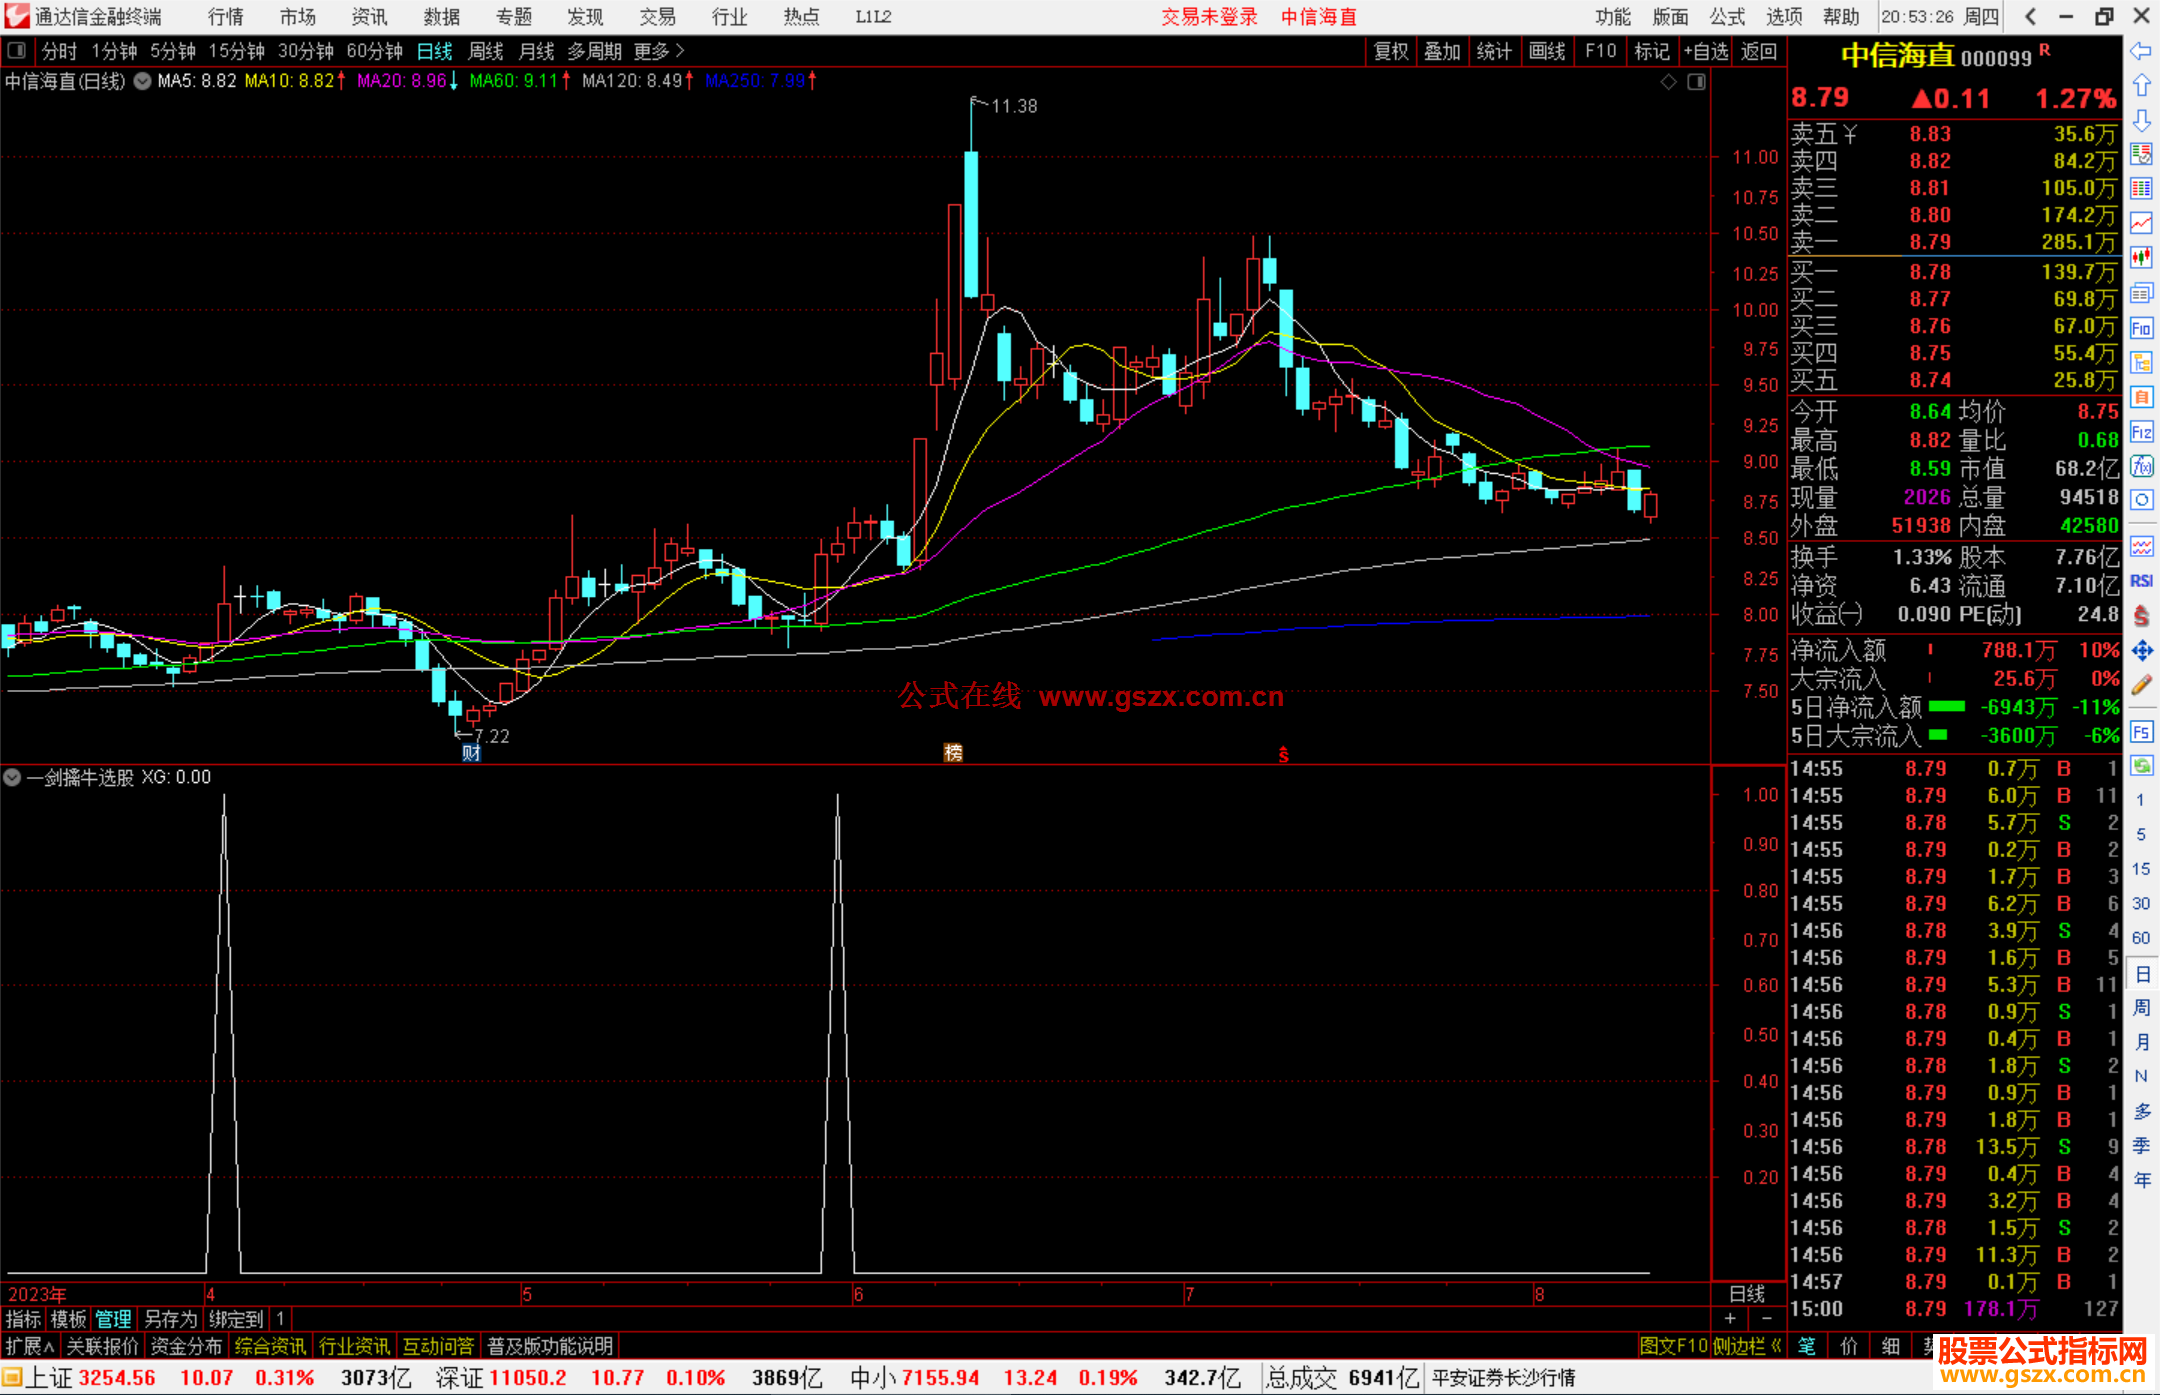Click the 笔 tab under the trade list
The width and height of the screenshot is (2160, 1395).
[x=1806, y=1346]
